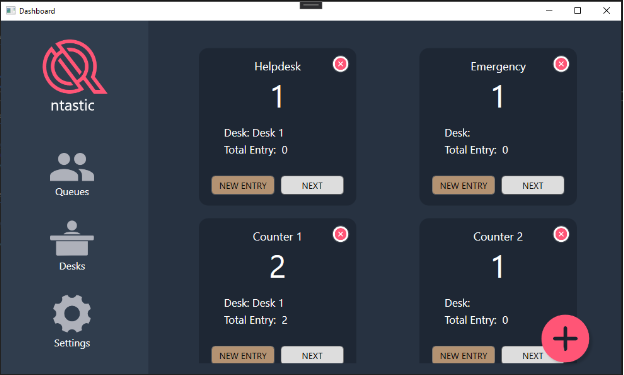624x375 pixels.
Task: Open the Desks section icon
Action: coord(72,238)
